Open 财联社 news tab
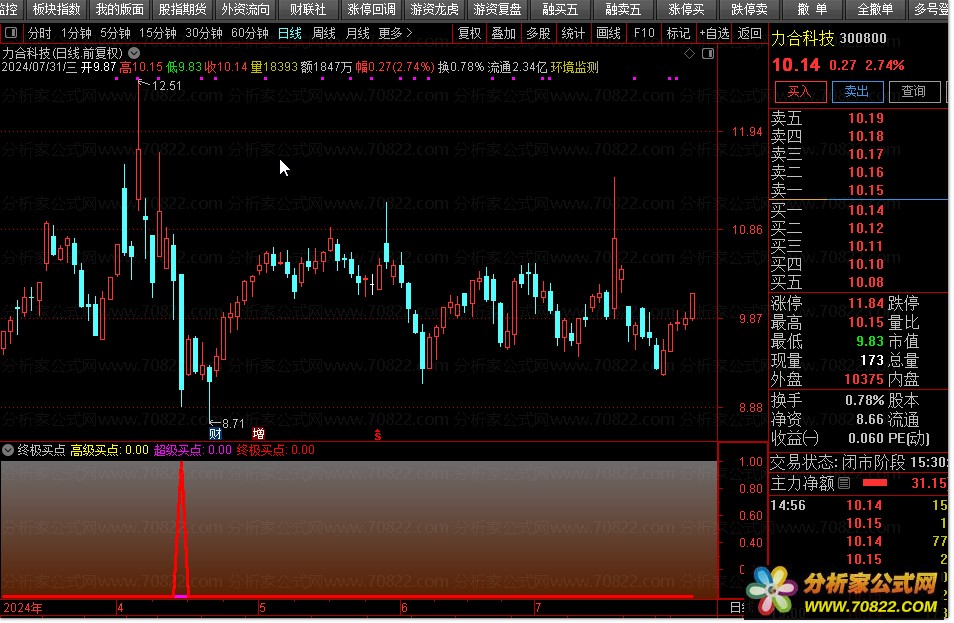This screenshot has height=623, width=954. 308,9
